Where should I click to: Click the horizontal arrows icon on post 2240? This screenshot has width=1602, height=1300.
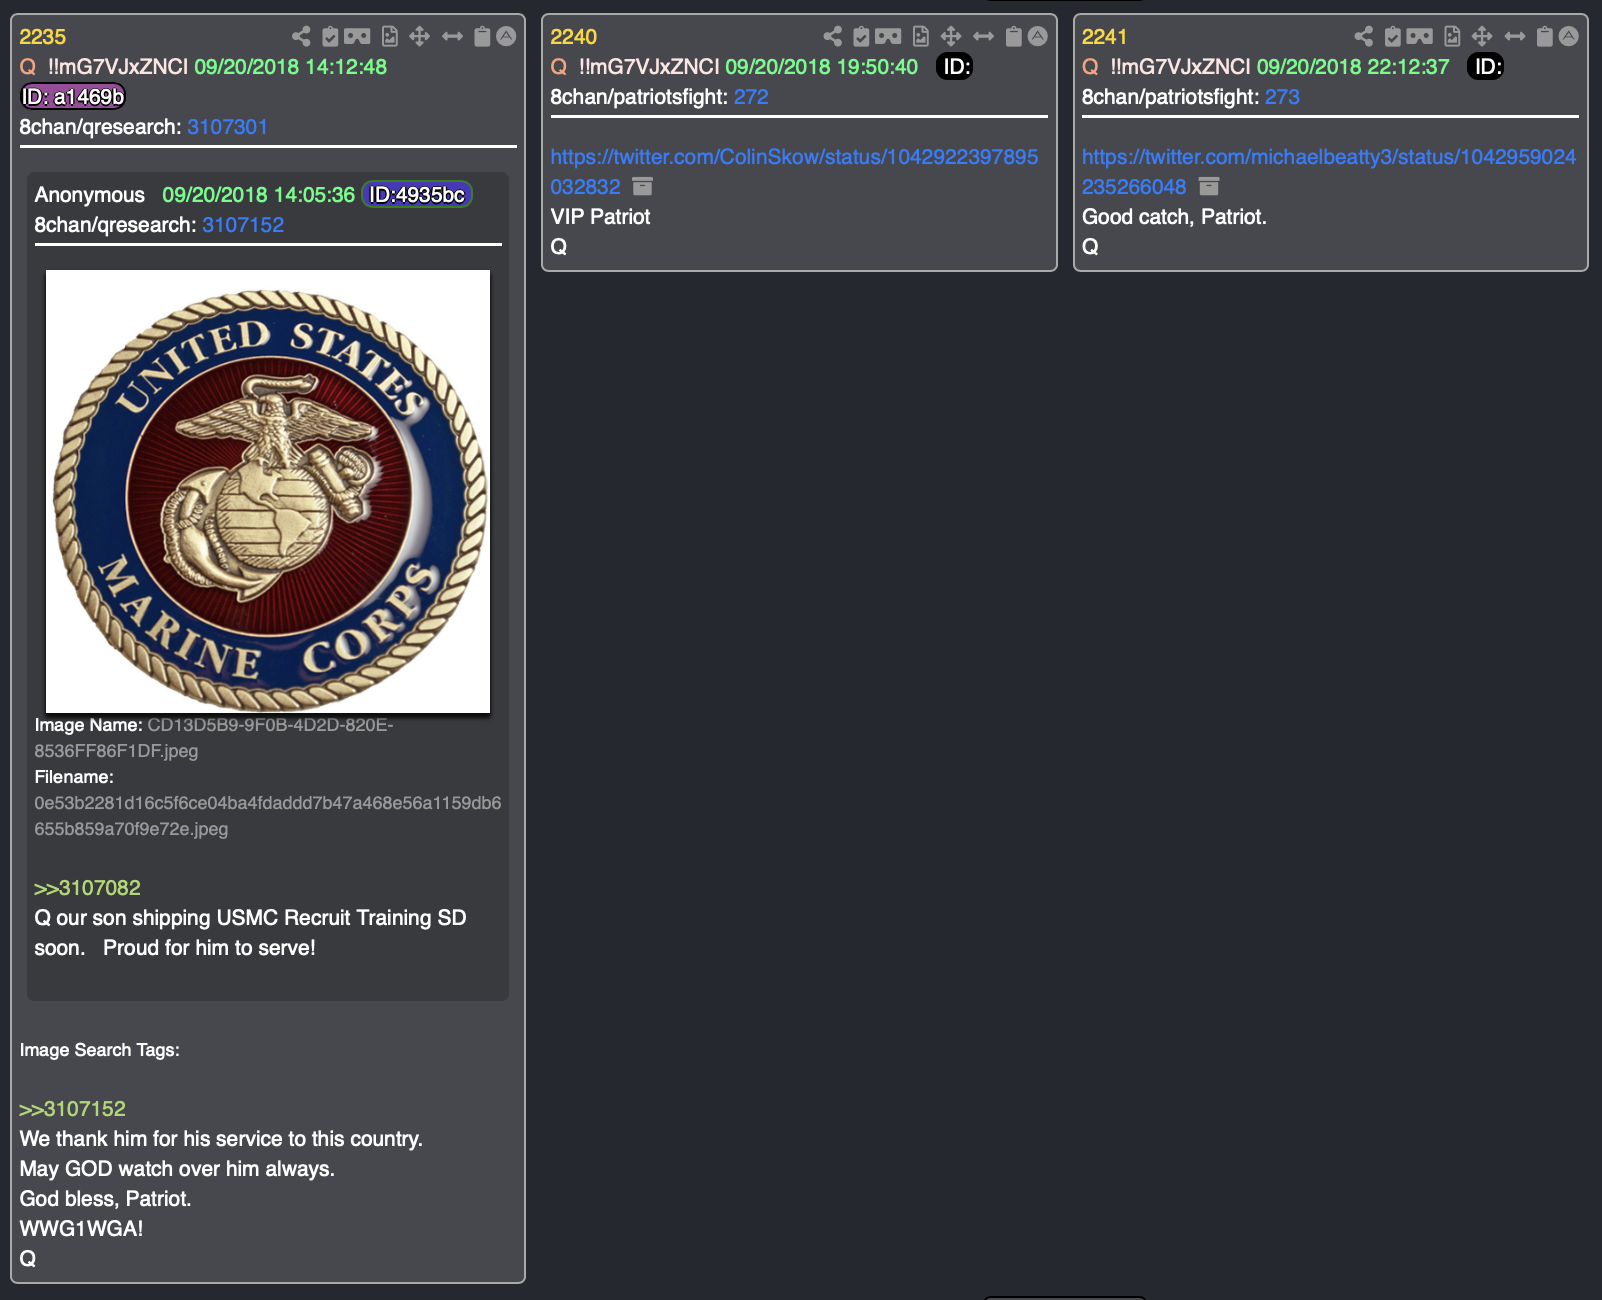[x=983, y=37]
